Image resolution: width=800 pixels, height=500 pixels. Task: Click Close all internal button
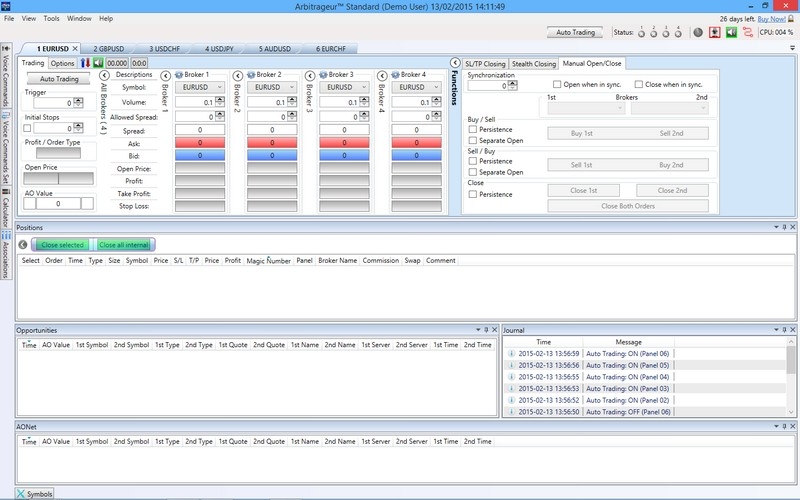[x=123, y=245]
